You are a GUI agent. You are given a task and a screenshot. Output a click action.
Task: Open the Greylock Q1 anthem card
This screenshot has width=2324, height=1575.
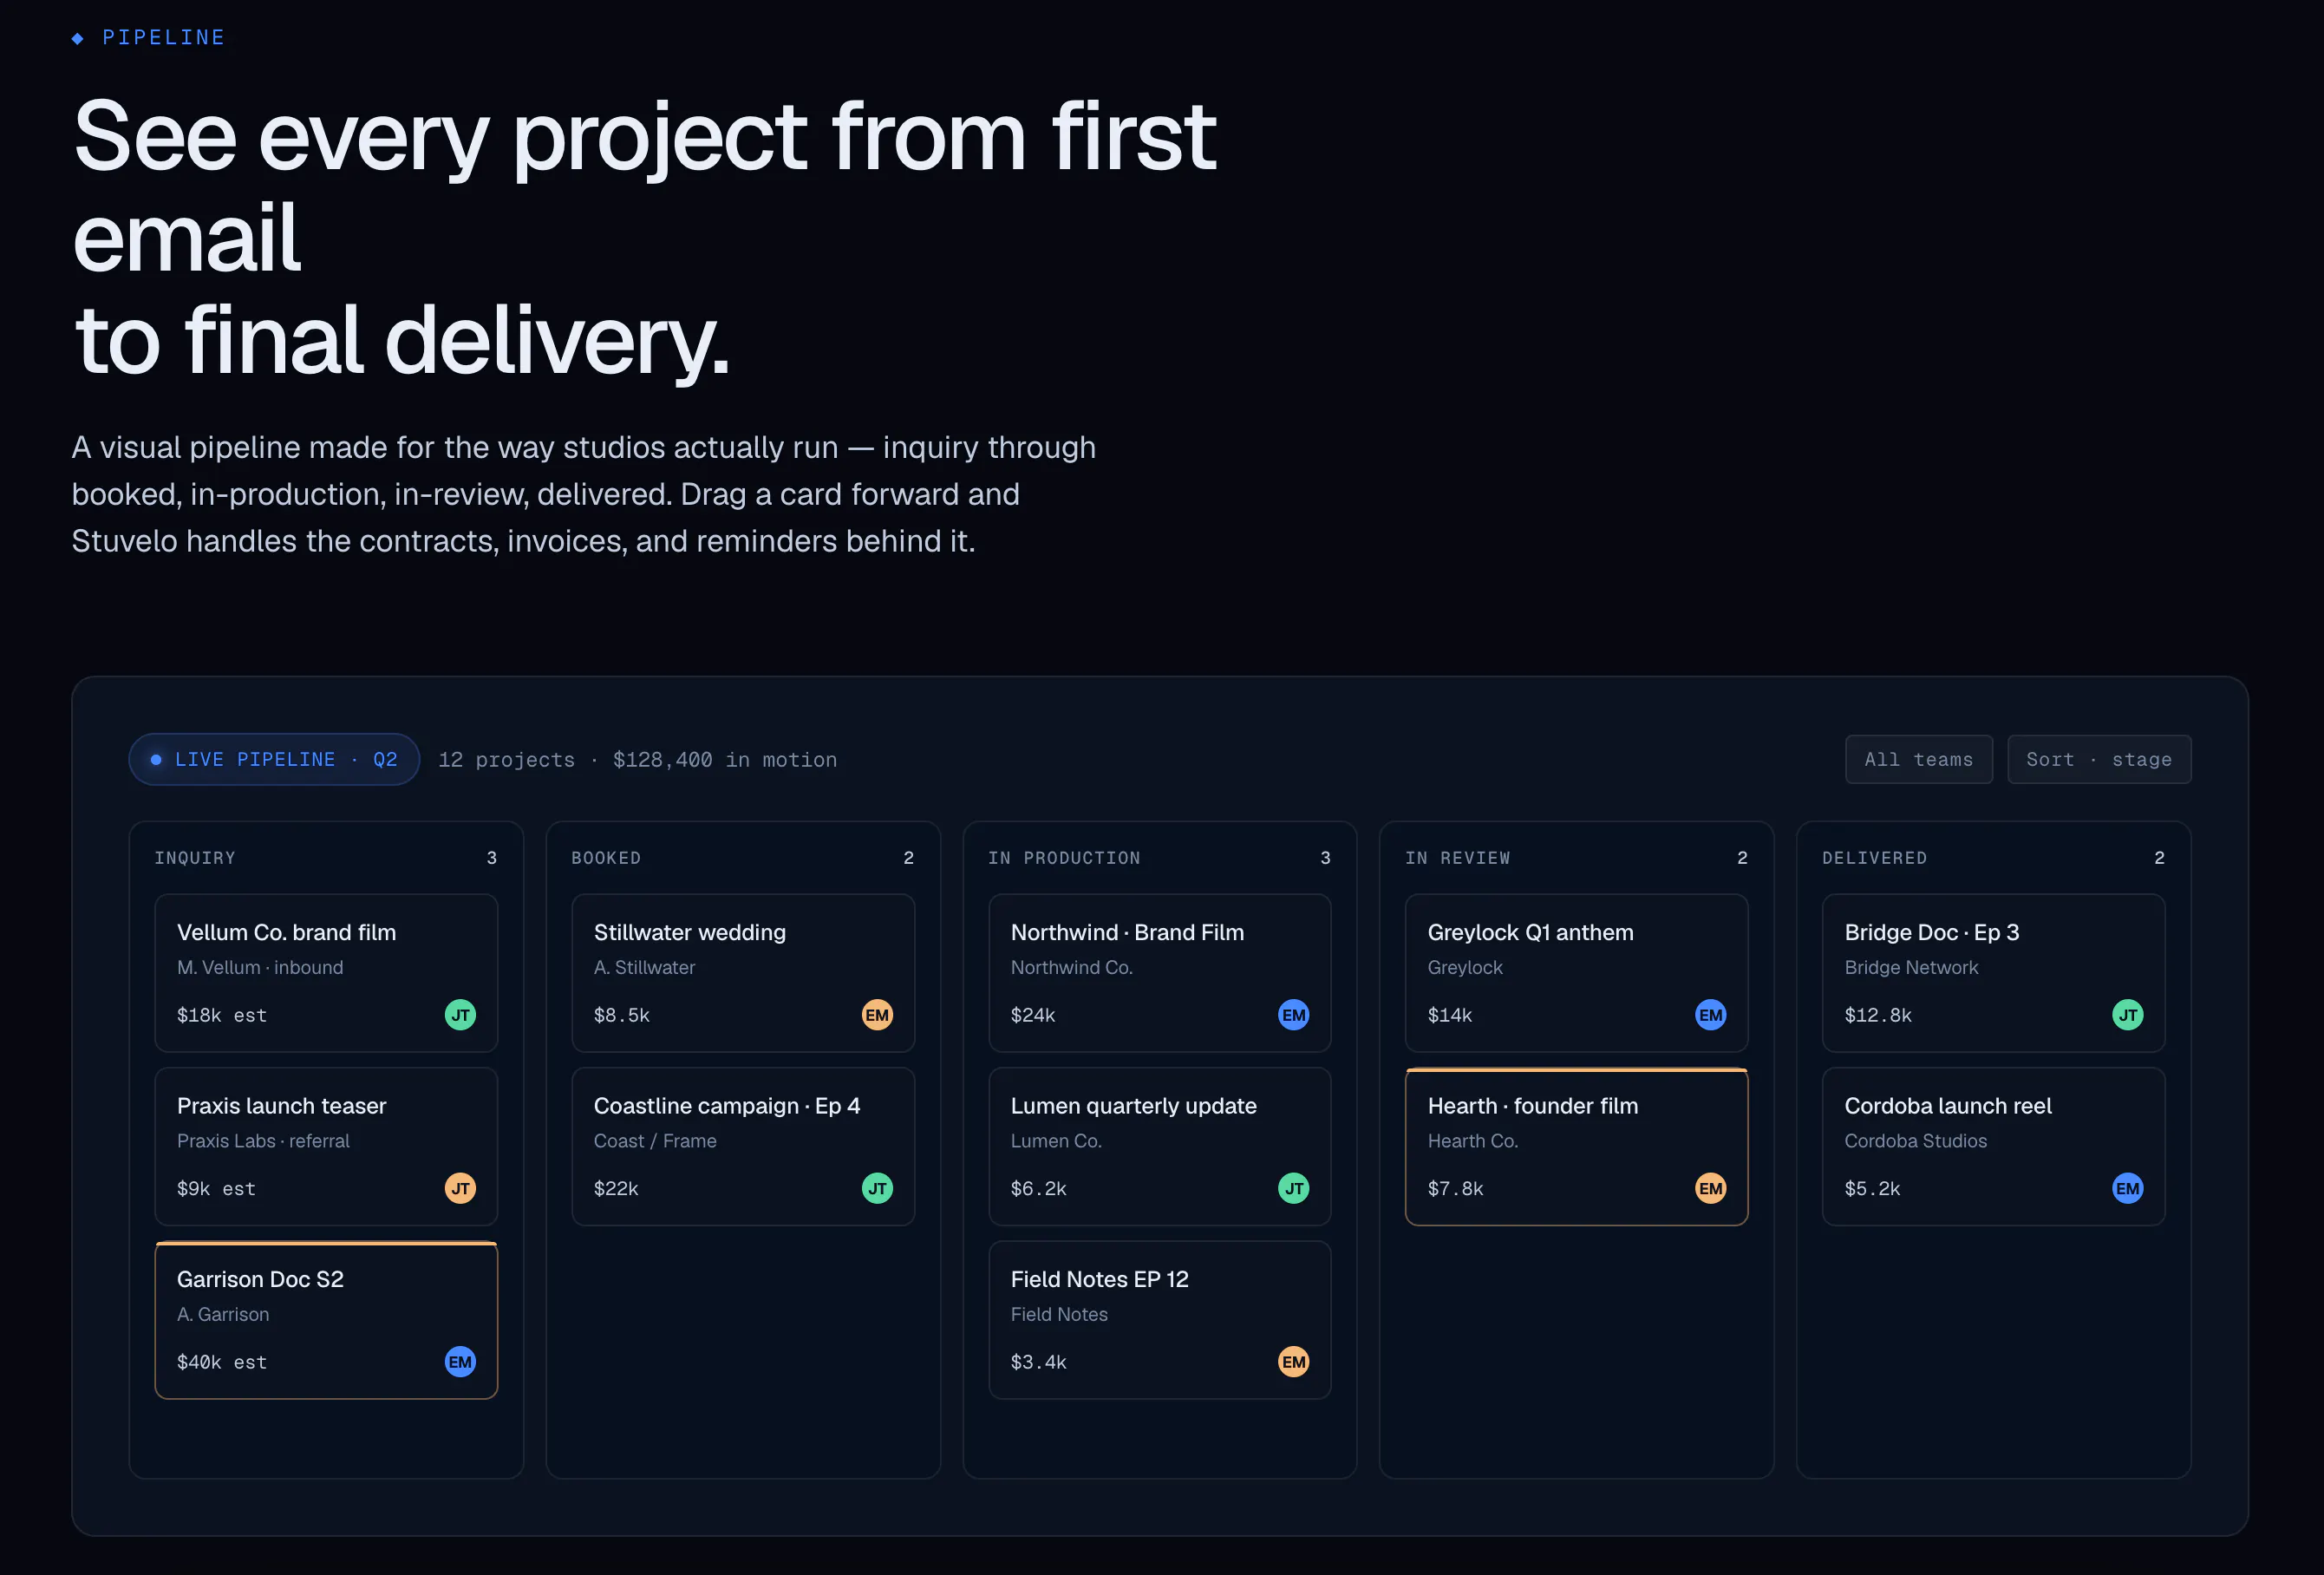click(1577, 973)
